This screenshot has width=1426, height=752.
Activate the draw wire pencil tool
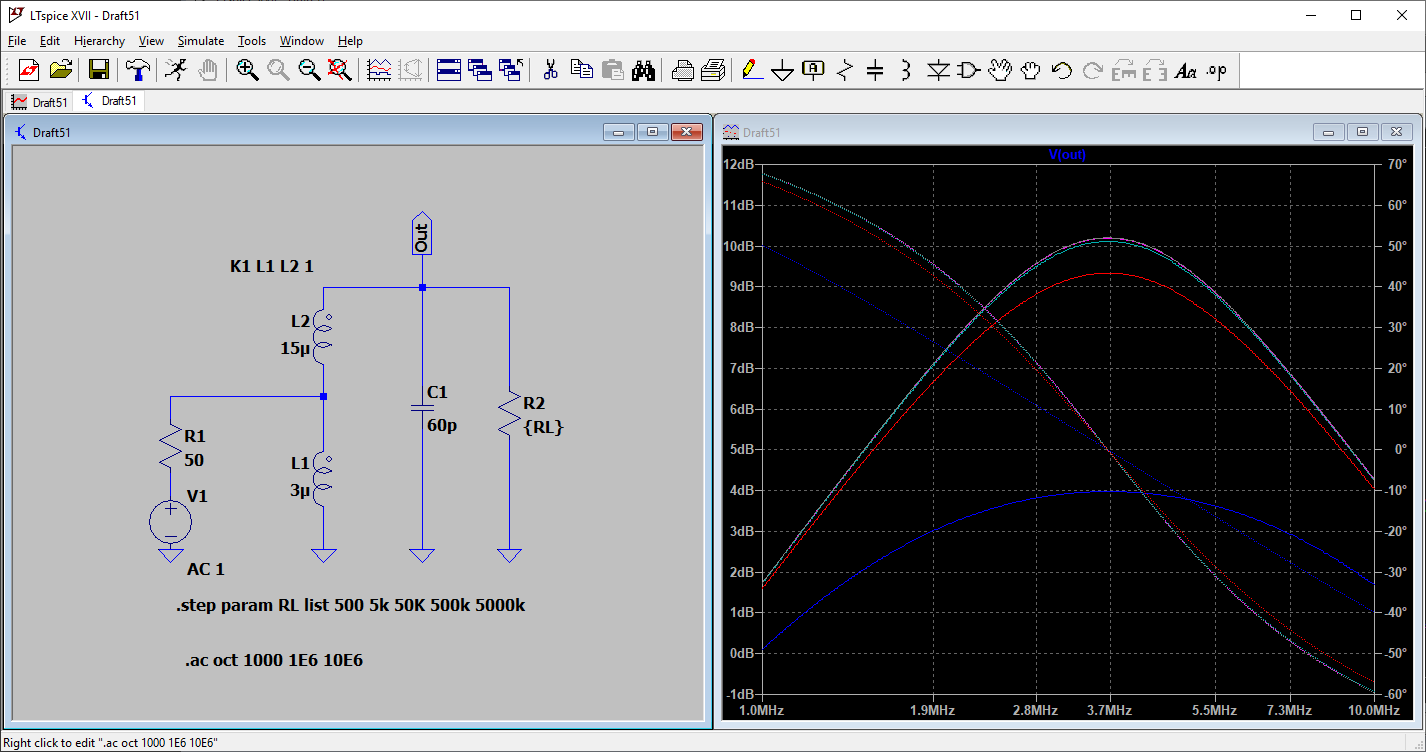[750, 69]
